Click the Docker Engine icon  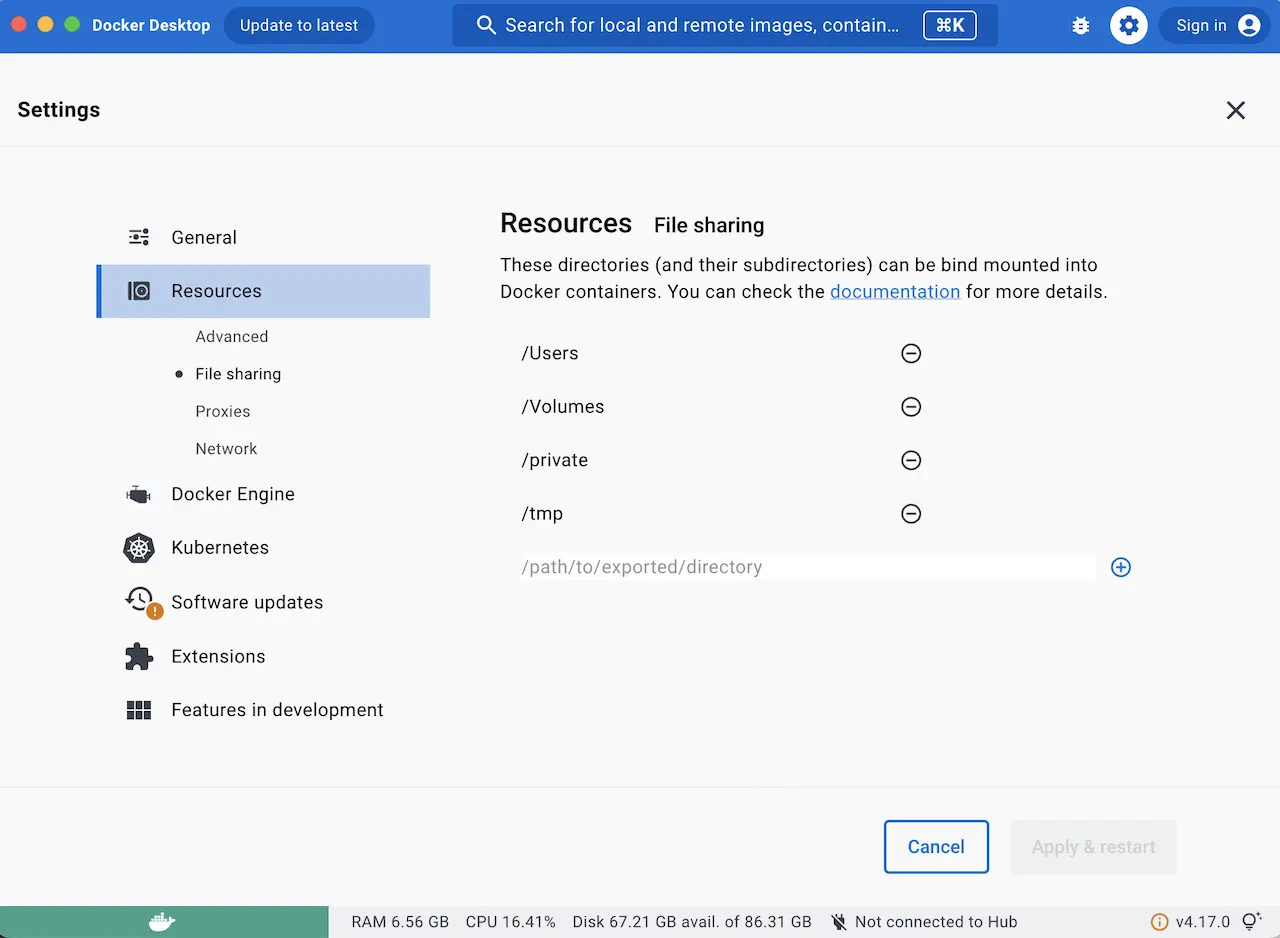pyautogui.click(x=139, y=494)
